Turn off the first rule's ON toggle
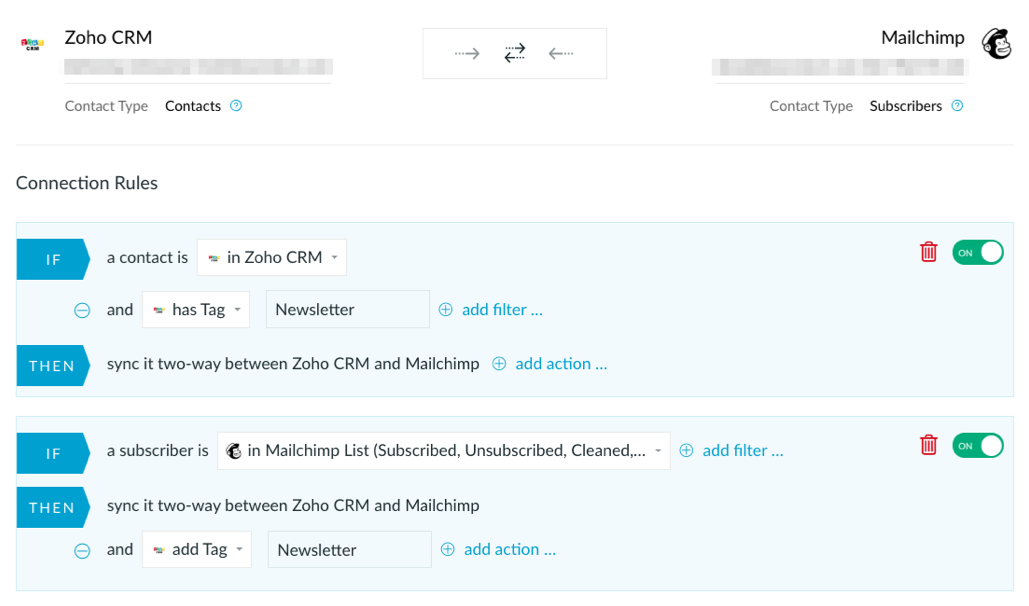1029x606 pixels. (x=978, y=252)
